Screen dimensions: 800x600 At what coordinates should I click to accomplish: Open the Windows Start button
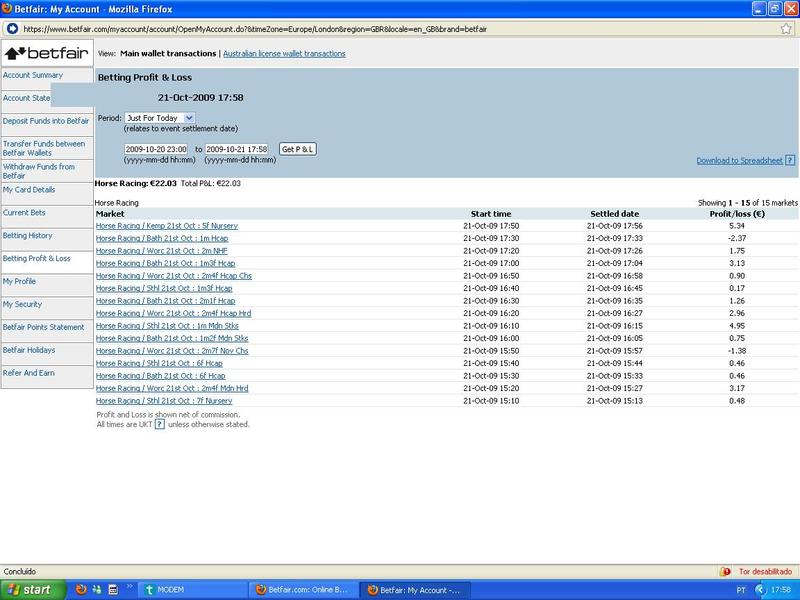[33, 590]
